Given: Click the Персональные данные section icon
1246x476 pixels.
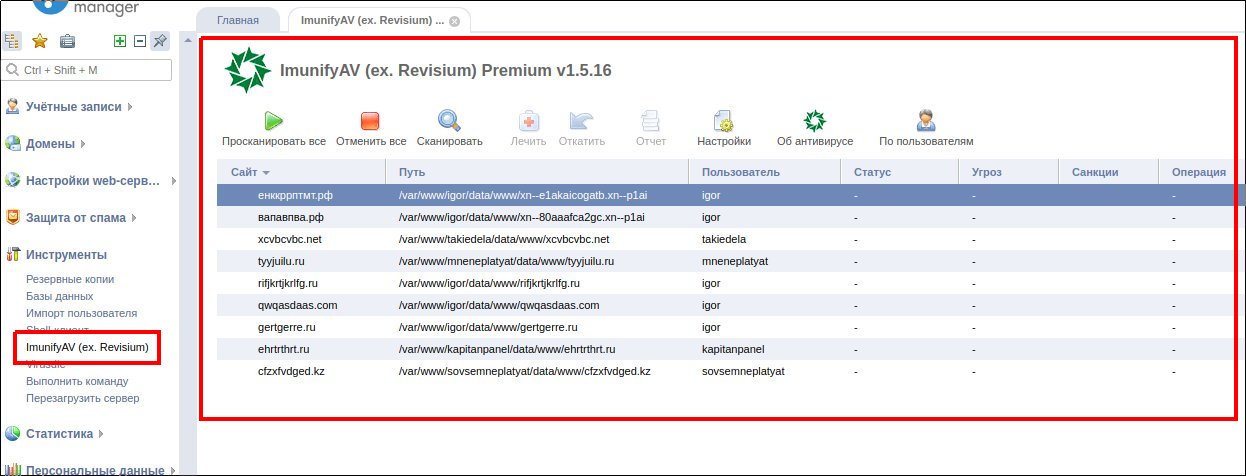Looking at the screenshot, I should click(x=13, y=469).
